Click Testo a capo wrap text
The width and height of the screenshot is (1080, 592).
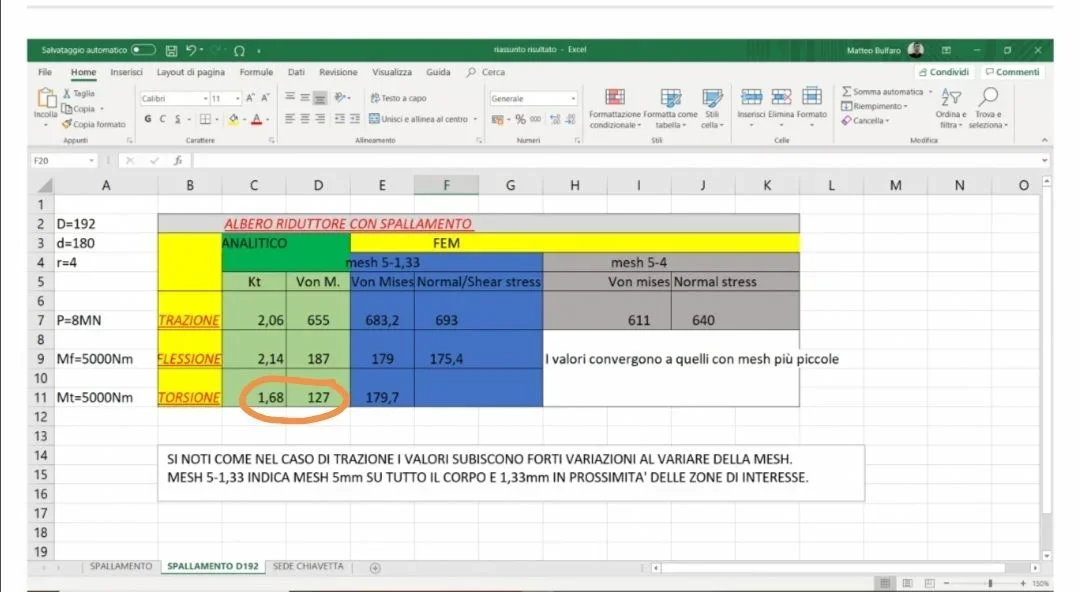pos(398,98)
